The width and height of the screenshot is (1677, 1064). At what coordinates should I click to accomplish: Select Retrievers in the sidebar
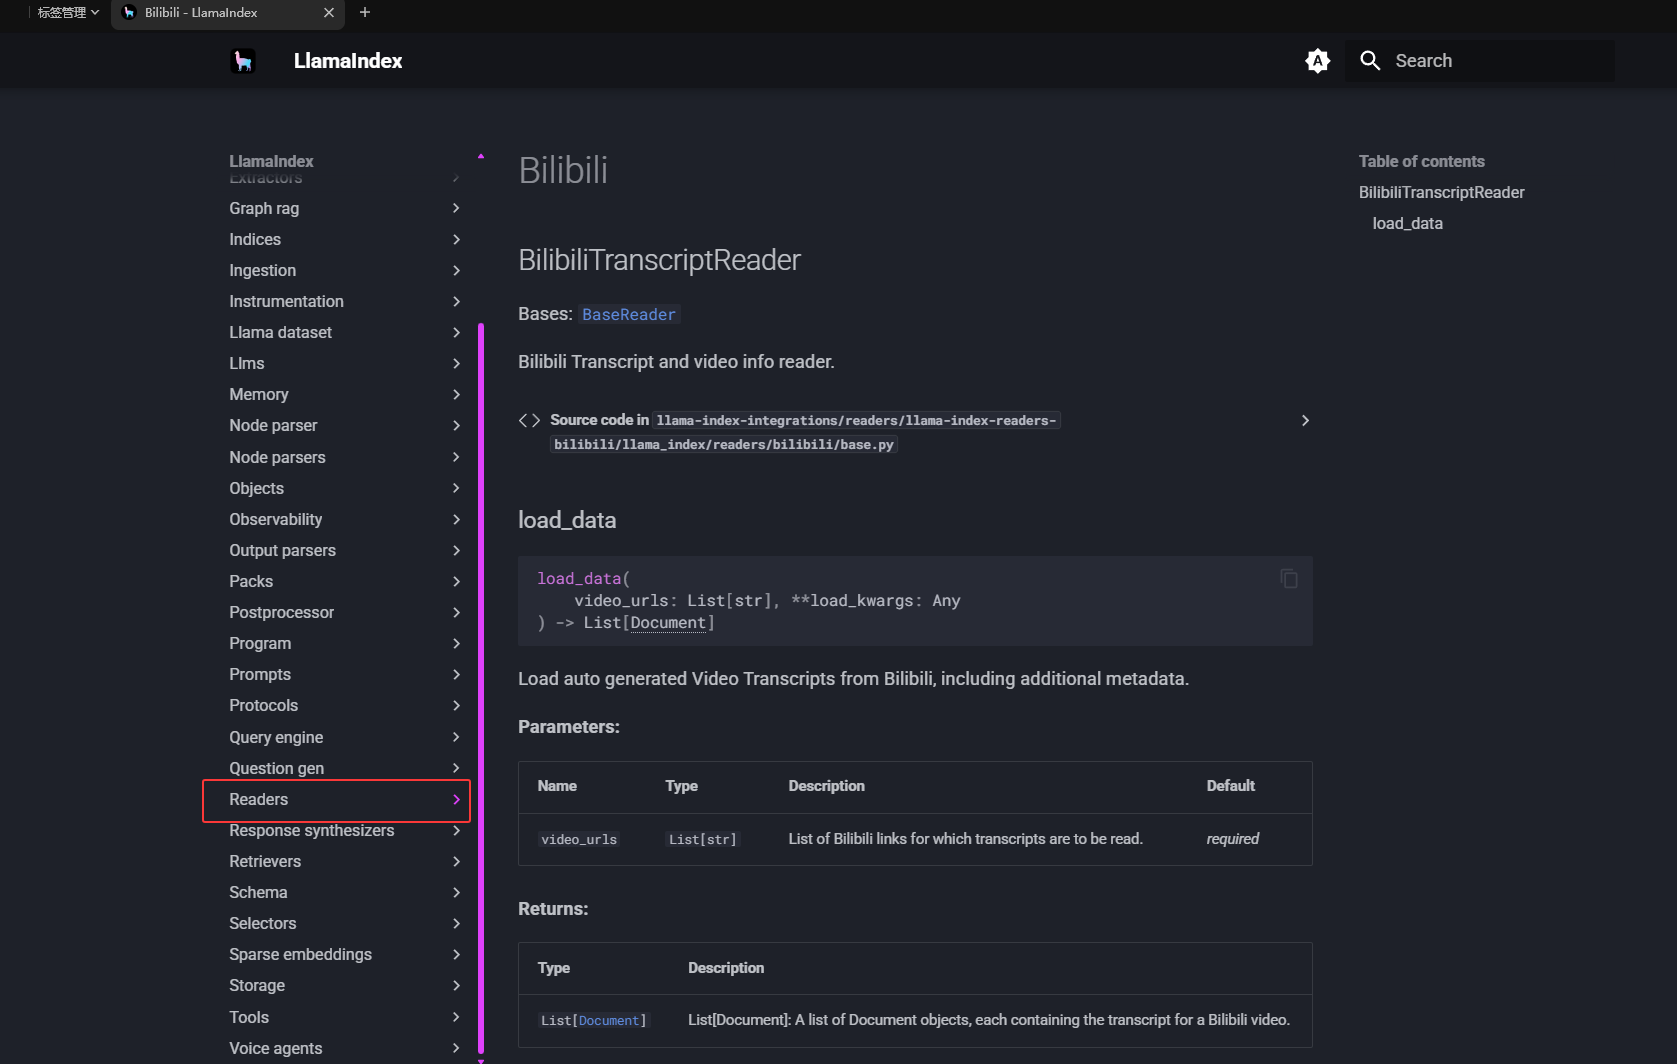tap(265, 861)
